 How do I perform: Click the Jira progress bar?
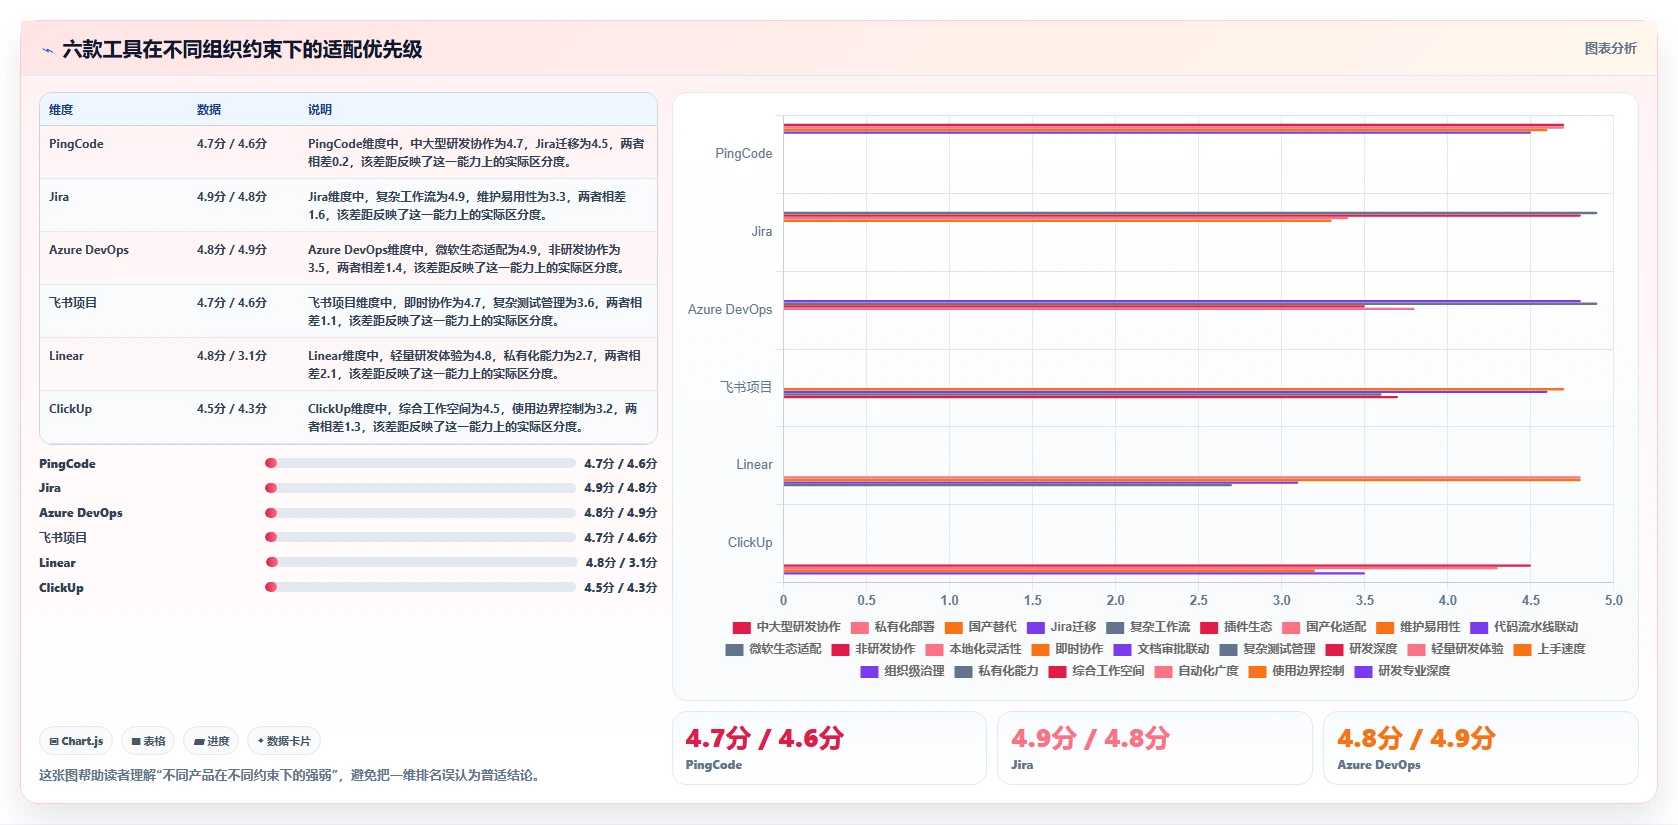click(420, 488)
